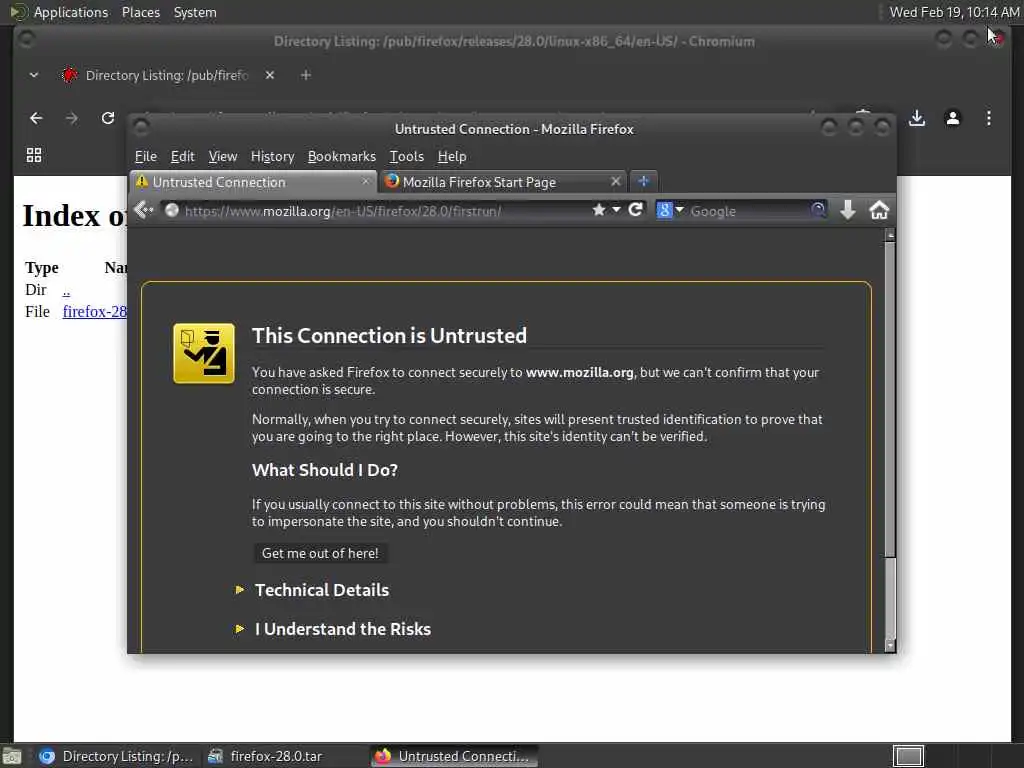Open the System menu
The image size is (1024, 768).
coord(195,12)
